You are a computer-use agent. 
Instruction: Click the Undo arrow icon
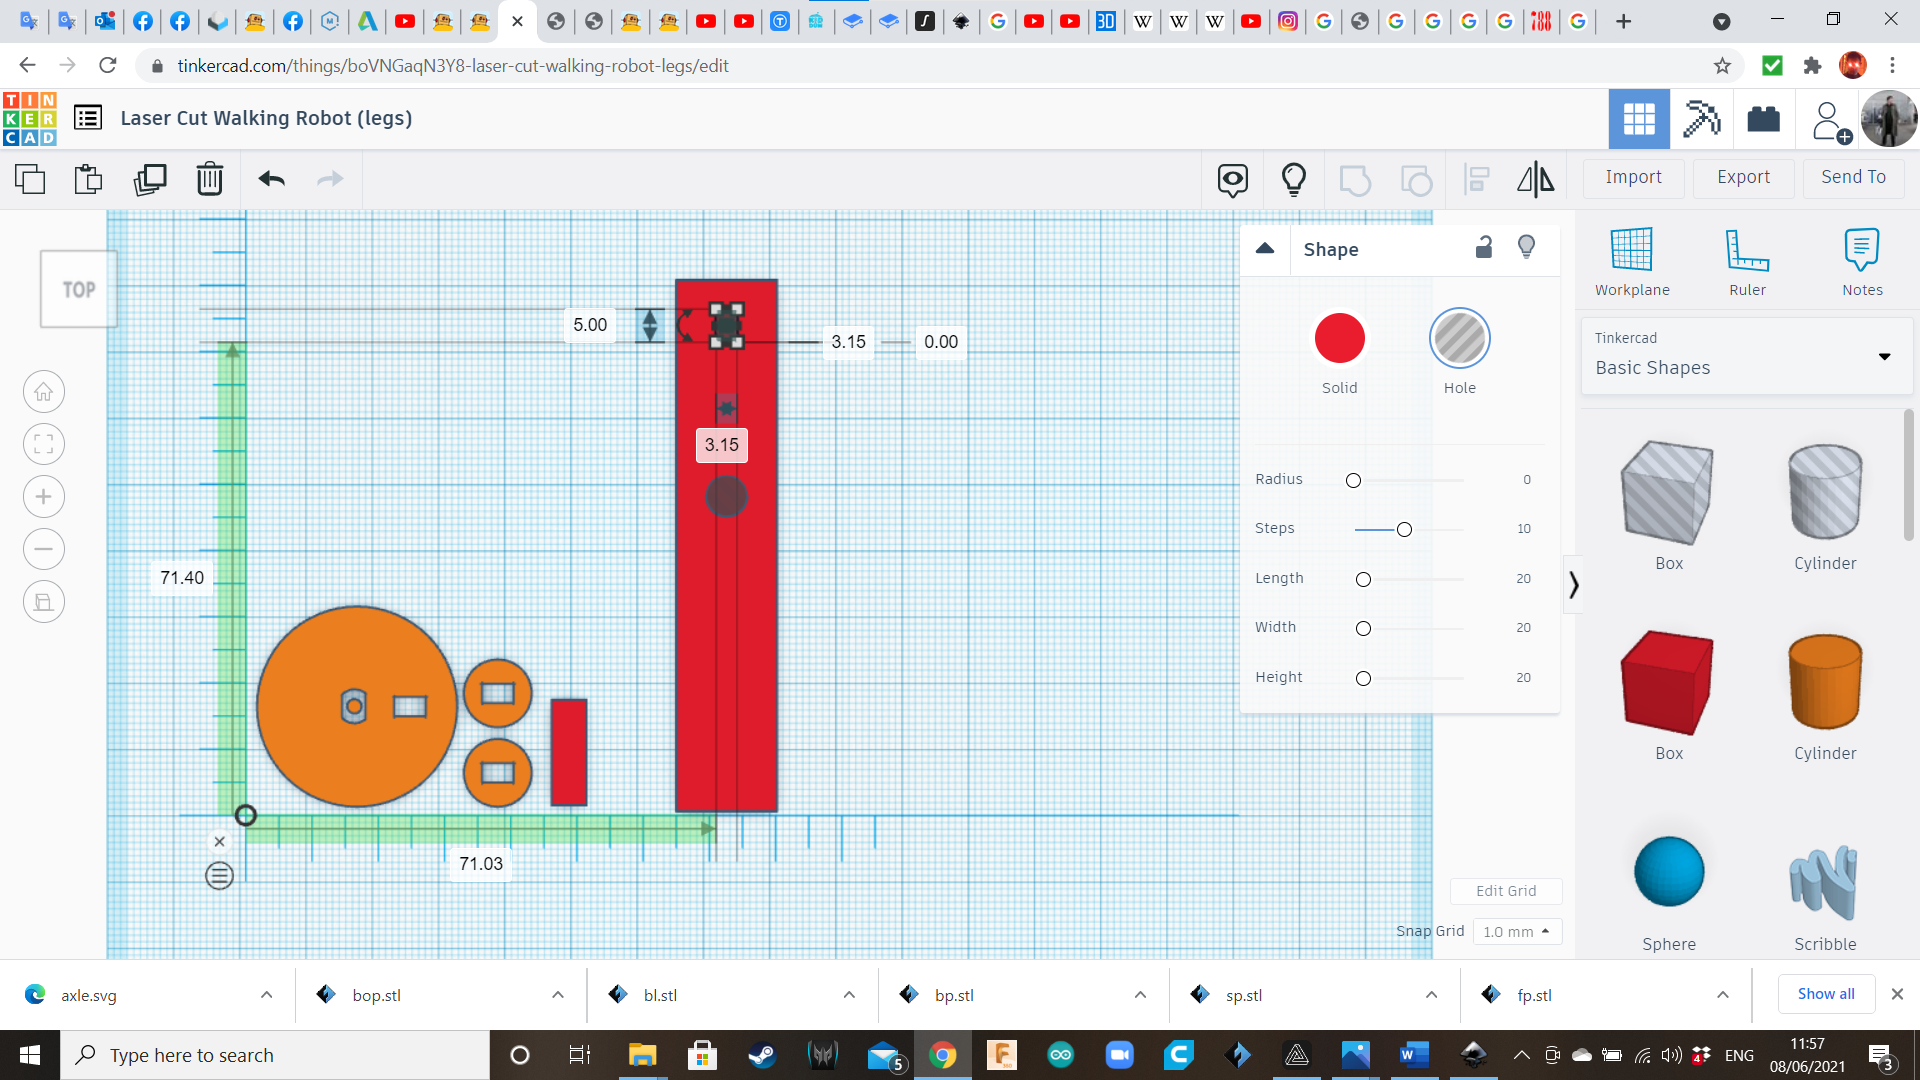coord(272,178)
